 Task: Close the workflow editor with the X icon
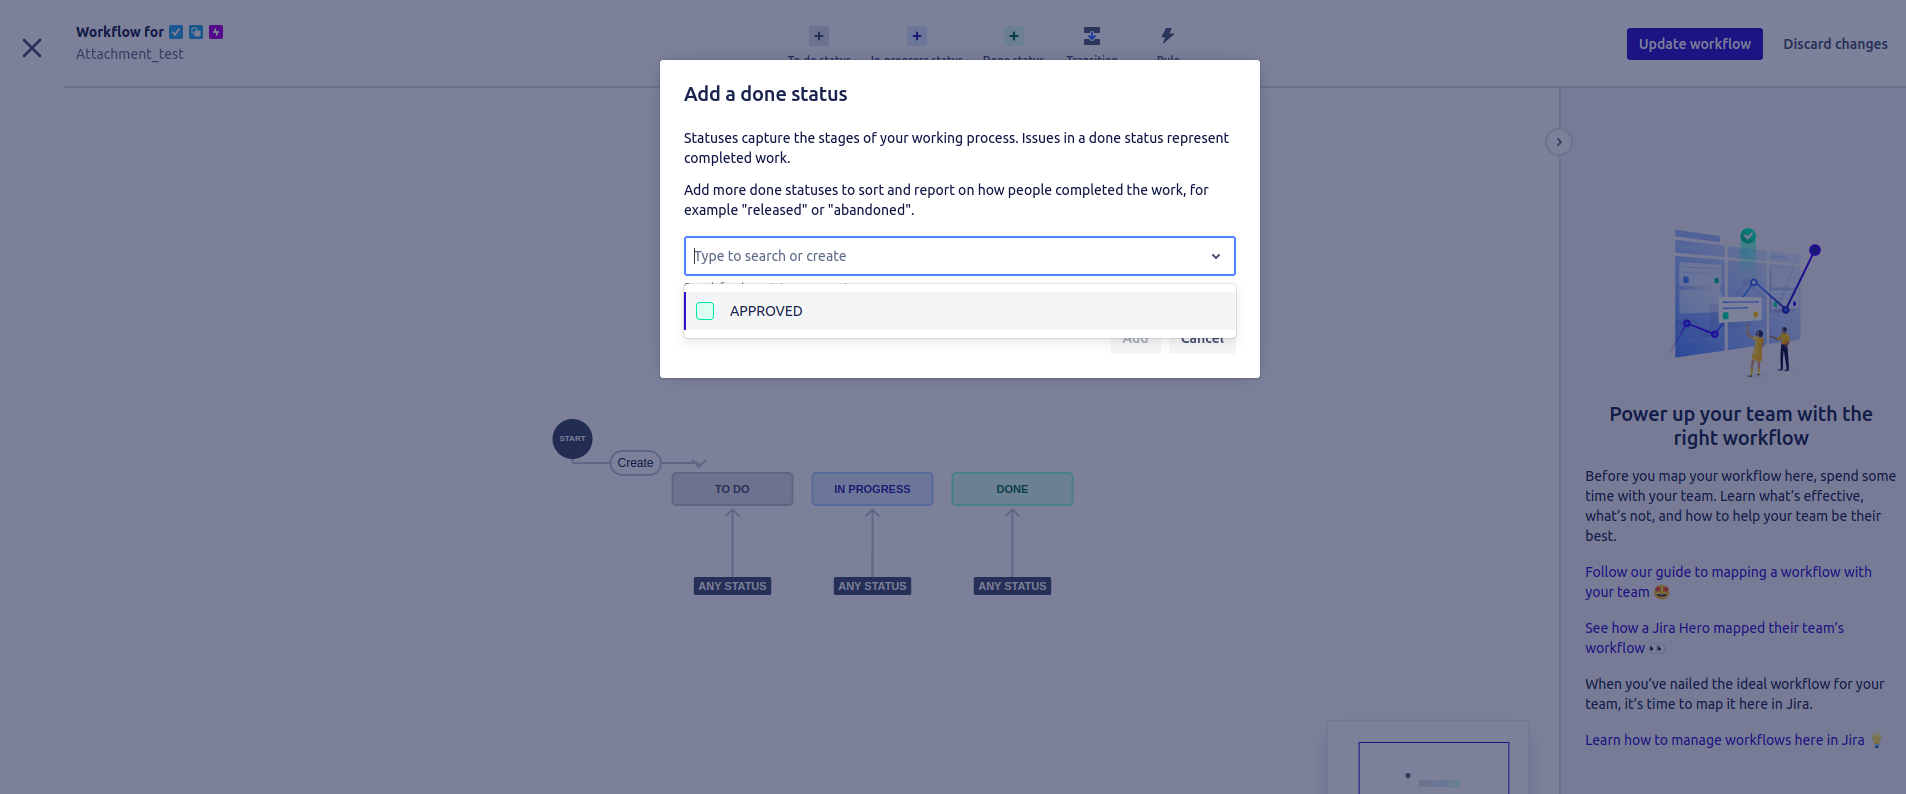pyautogui.click(x=32, y=48)
